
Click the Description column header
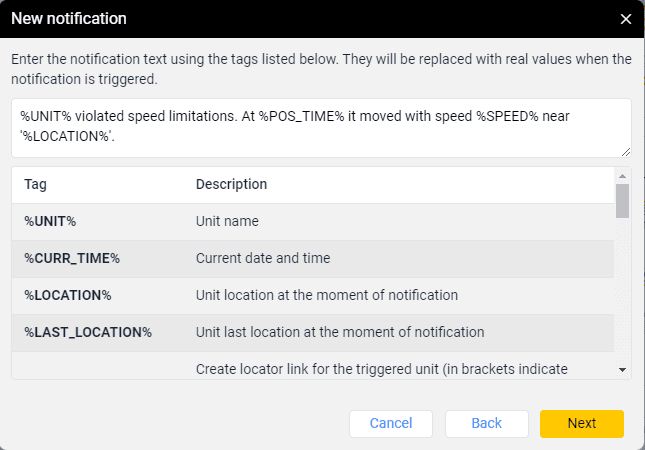tap(231, 185)
